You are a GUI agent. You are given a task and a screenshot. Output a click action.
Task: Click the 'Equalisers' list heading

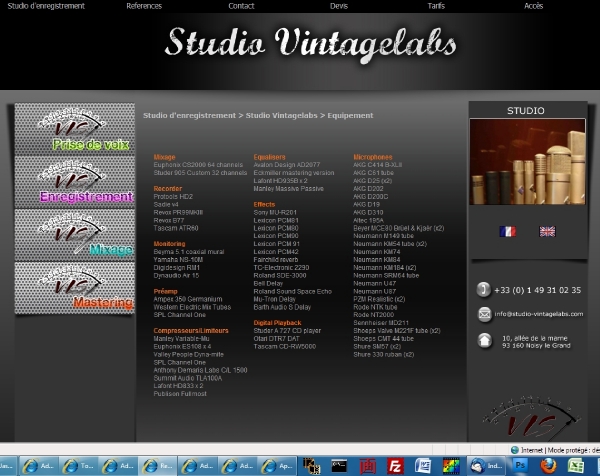point(269,157)
